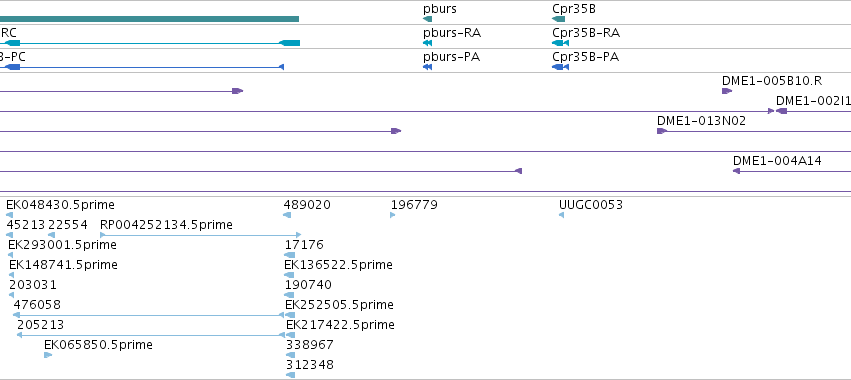Click the pburs gene arrow glyph
Image resolution: width=851 pixels, height=380 pixels.
click(427, 19)
